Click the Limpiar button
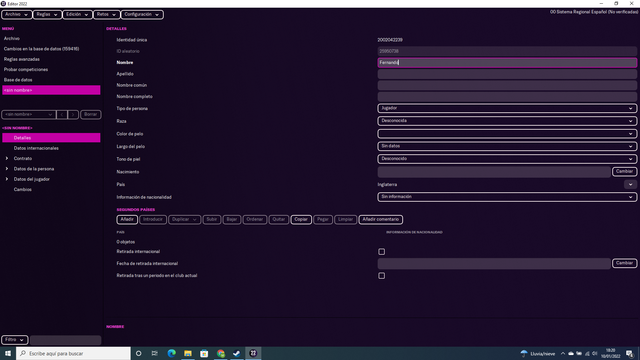Viewport: 640px width, 360px height. coord(345,220)
